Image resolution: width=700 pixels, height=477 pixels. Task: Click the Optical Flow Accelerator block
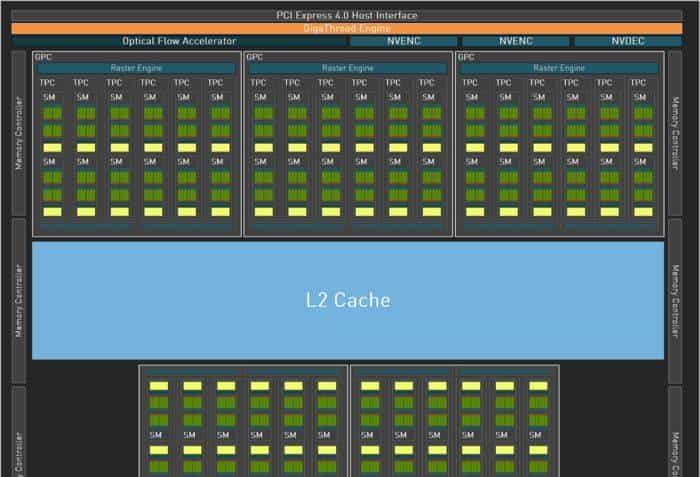click(x=179, y=41)
